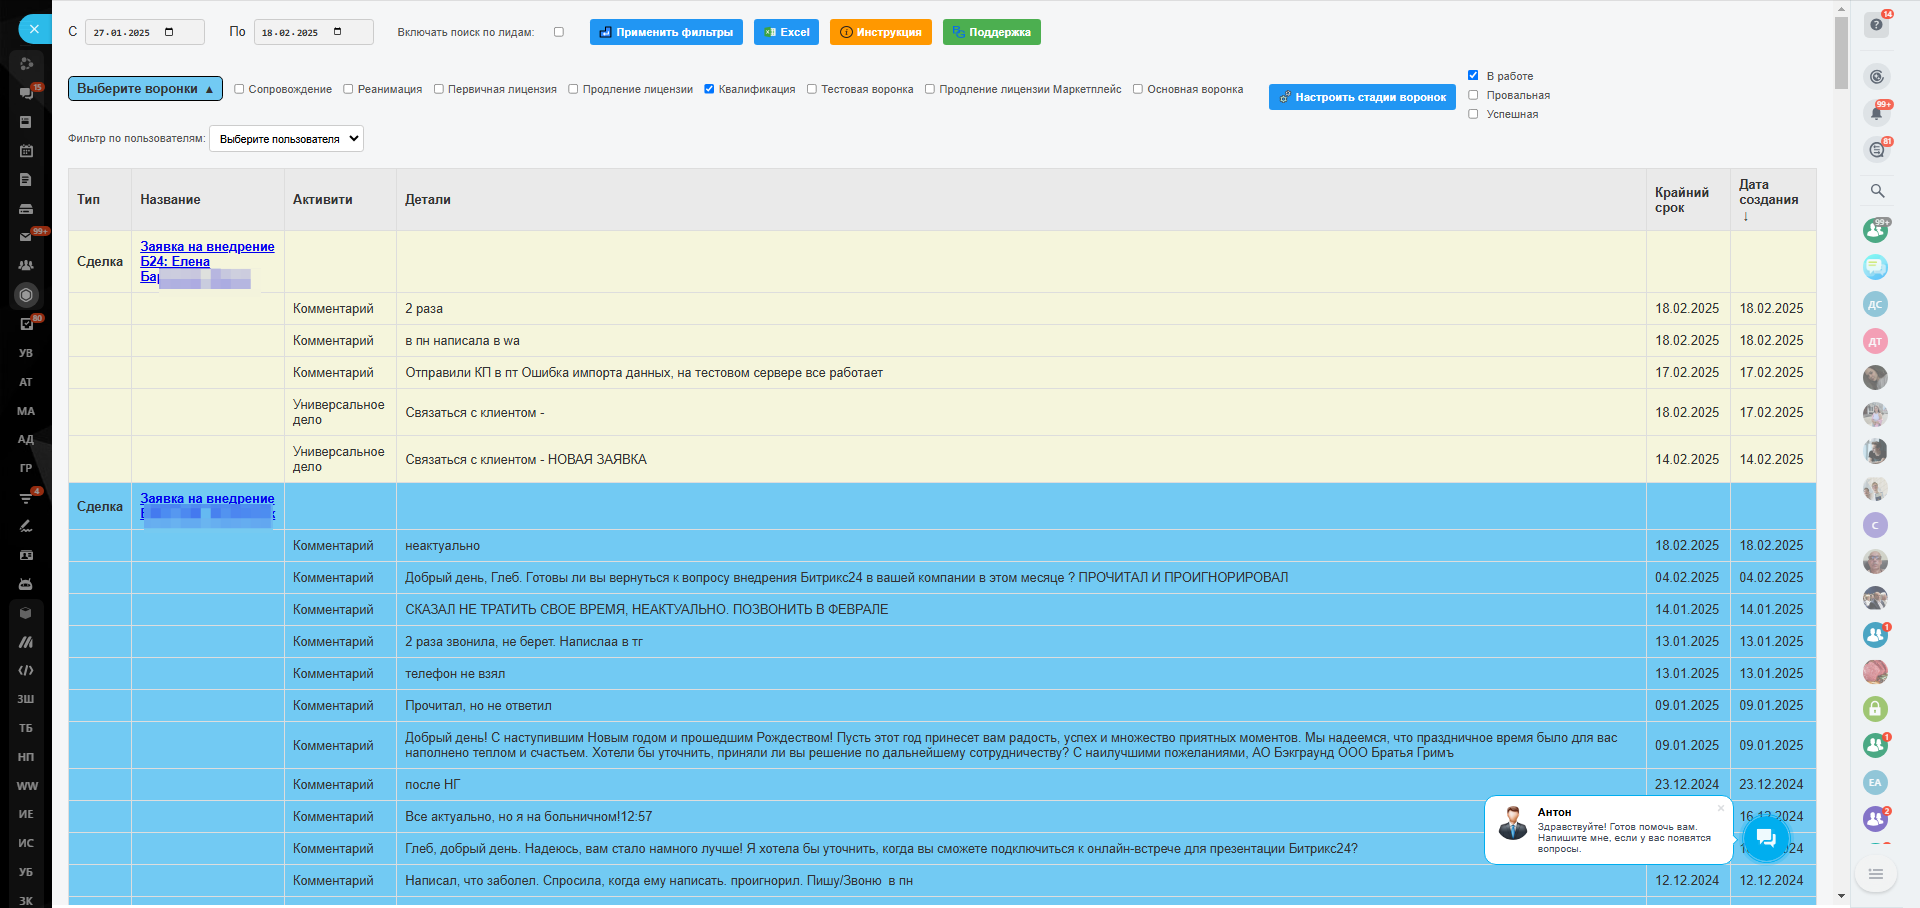1920x908 pixels.
Task: Expand the Выберите воронки dropdown
Action: pyautogui.click(x=145, y=89)
